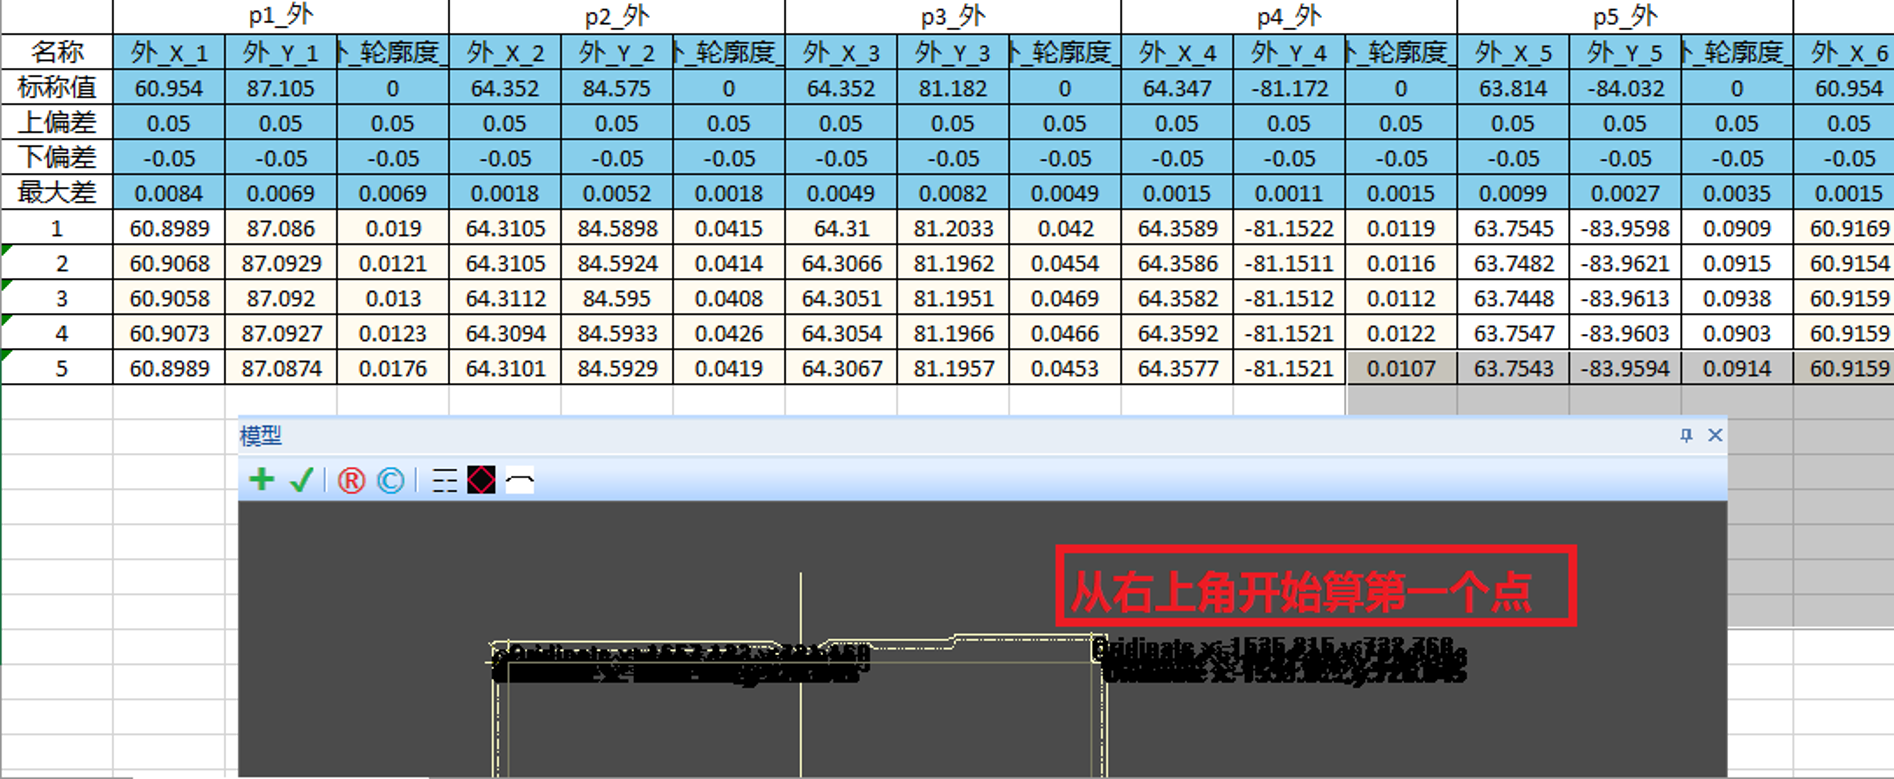The image size is (1894, 779).
Task: Select the 标称值 row label
Action: point(57,88)
